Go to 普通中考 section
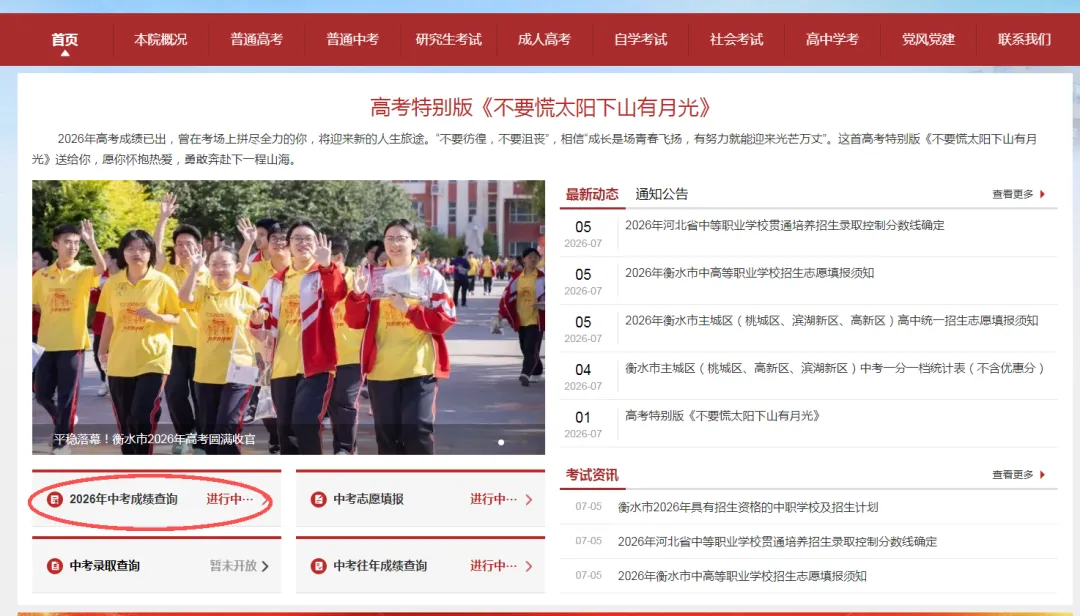This screenshot has height=616, width=1080. [352, 39]
